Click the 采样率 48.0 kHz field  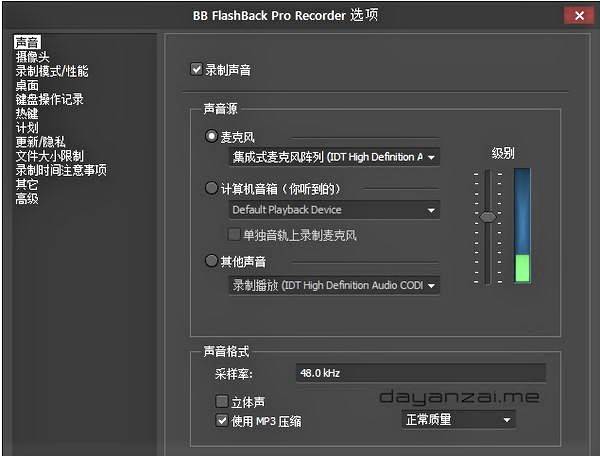419,373
